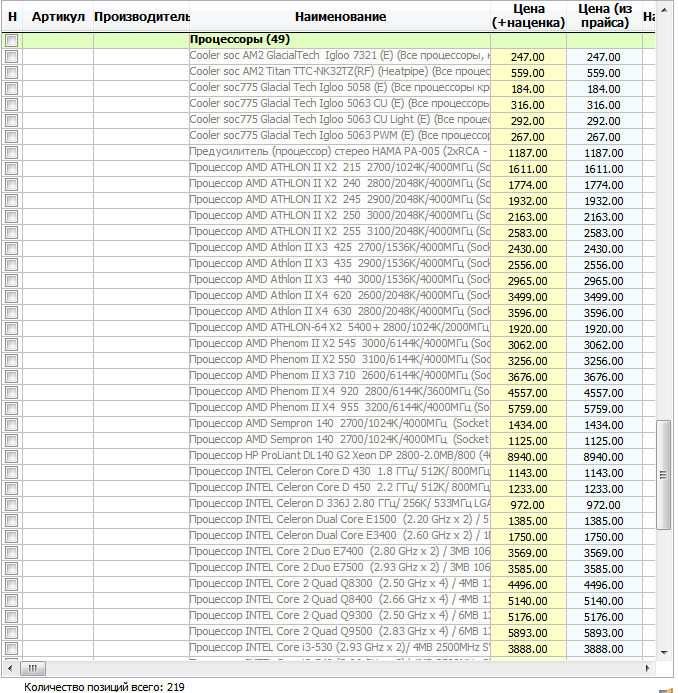Screen dimensions: 678x693
Task: Check the INTEL Core i3-530 row box
Action: [11, 648]
